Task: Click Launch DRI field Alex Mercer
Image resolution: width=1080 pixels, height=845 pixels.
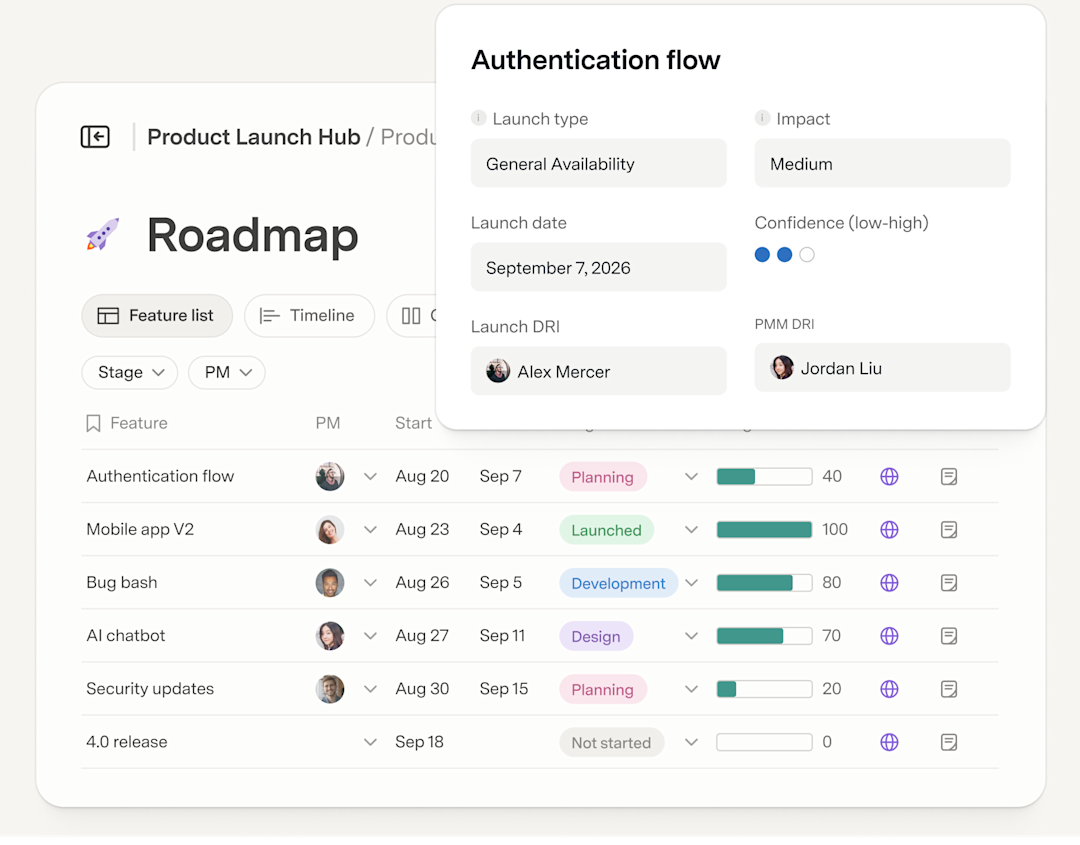Action: [x=599, y=371]
